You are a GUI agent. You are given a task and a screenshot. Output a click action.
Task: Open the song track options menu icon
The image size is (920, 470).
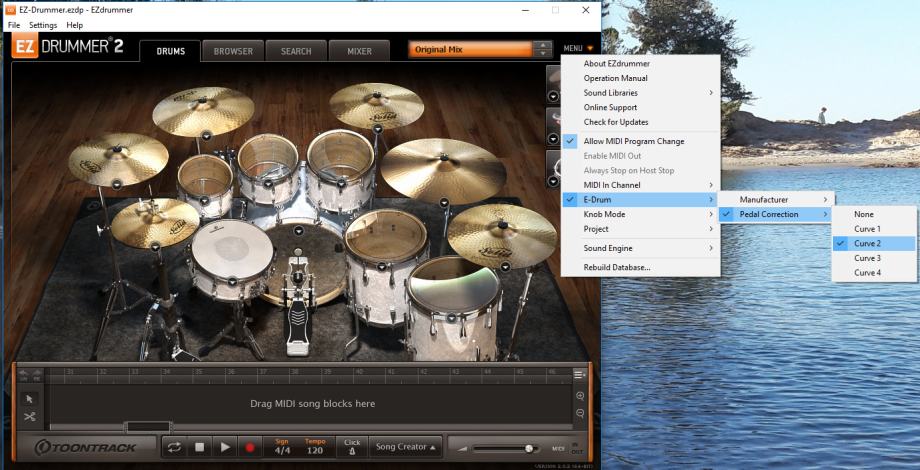580,374
